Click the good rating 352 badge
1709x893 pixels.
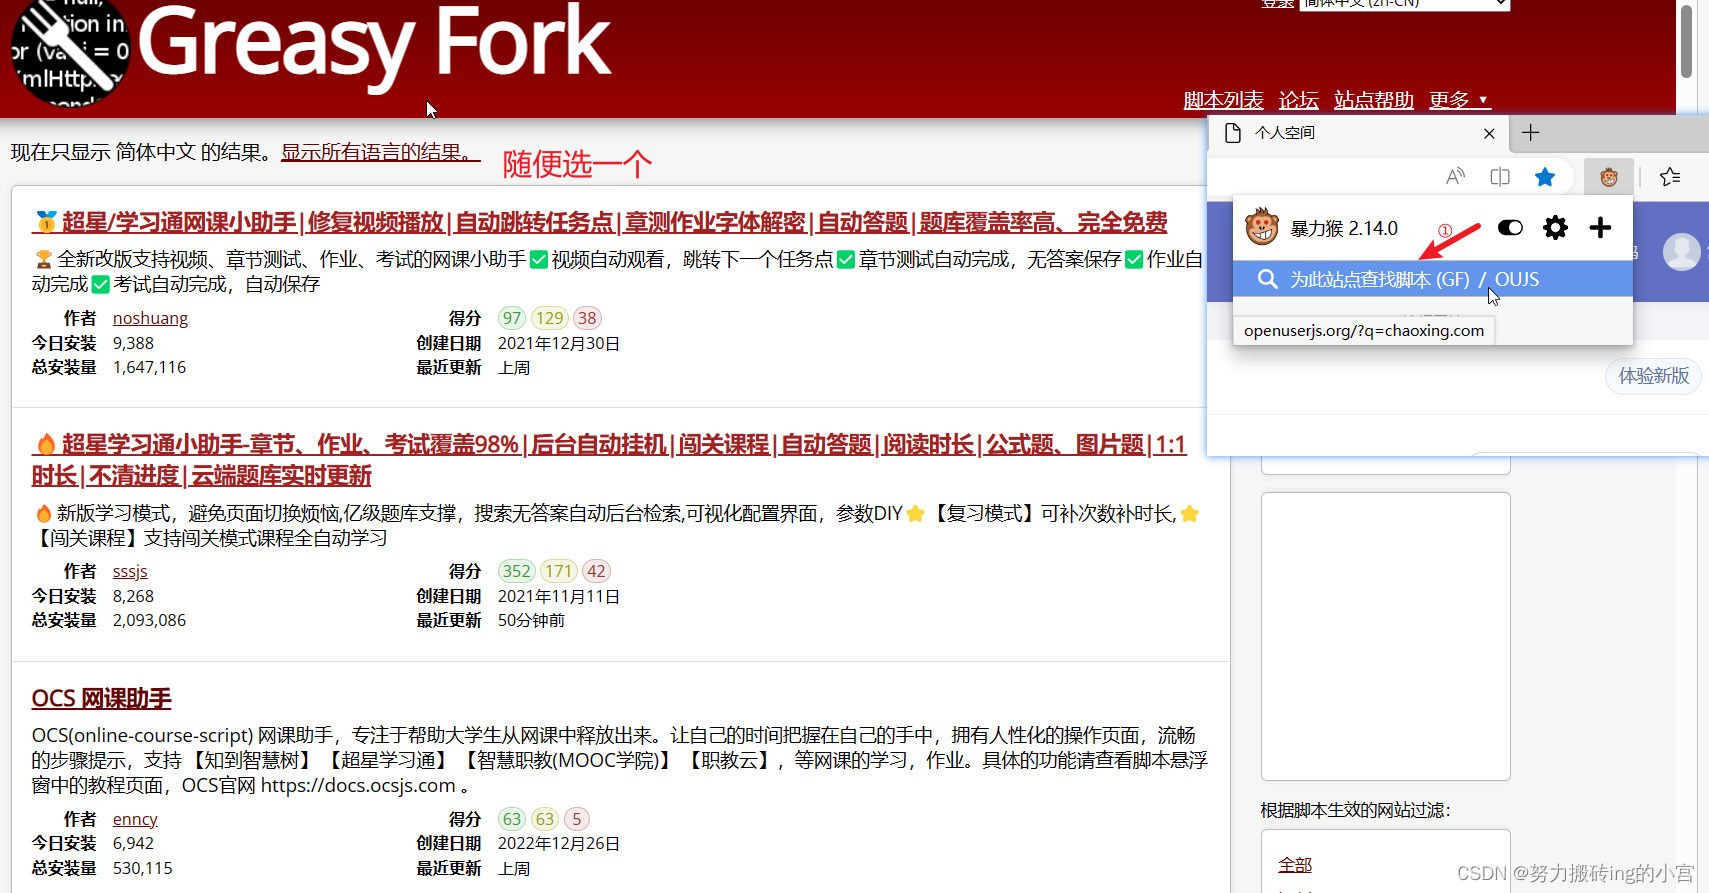point(517,571)
